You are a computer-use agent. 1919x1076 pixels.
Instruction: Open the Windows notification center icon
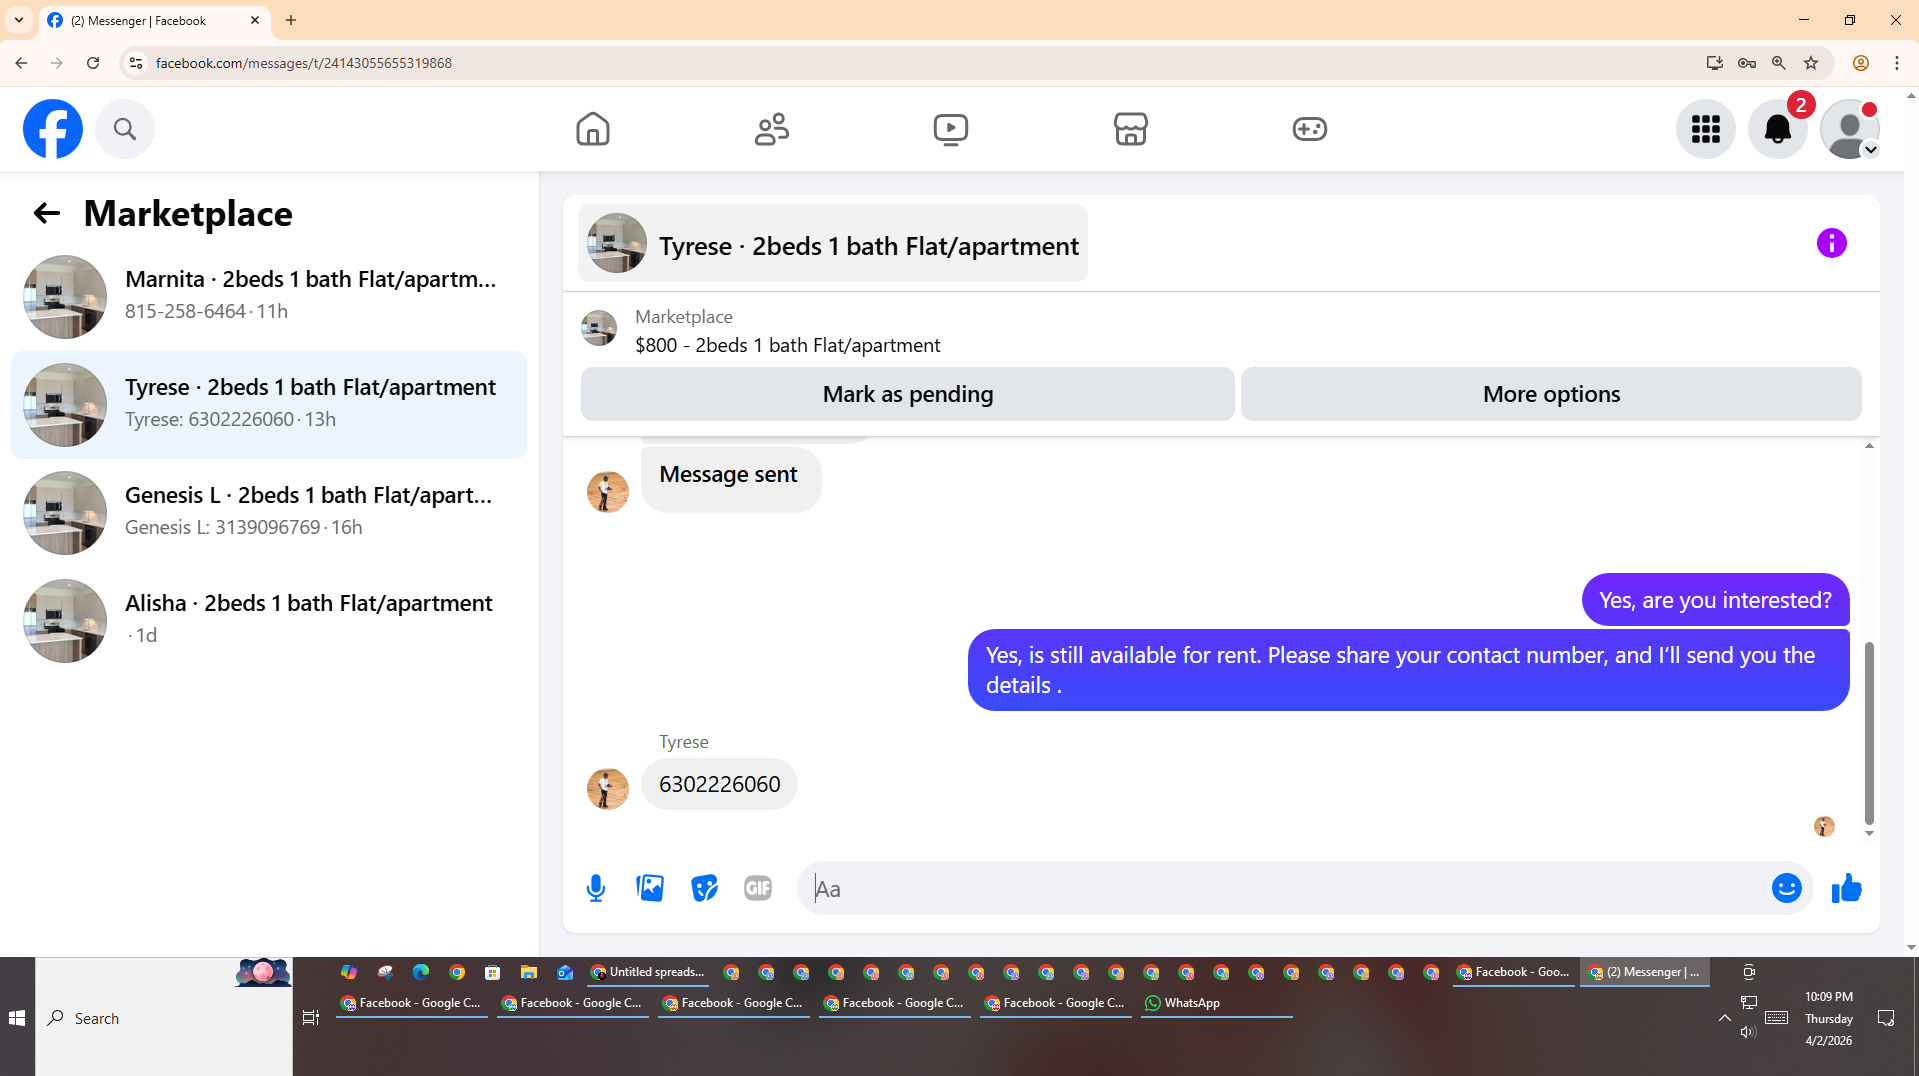1887,1018
